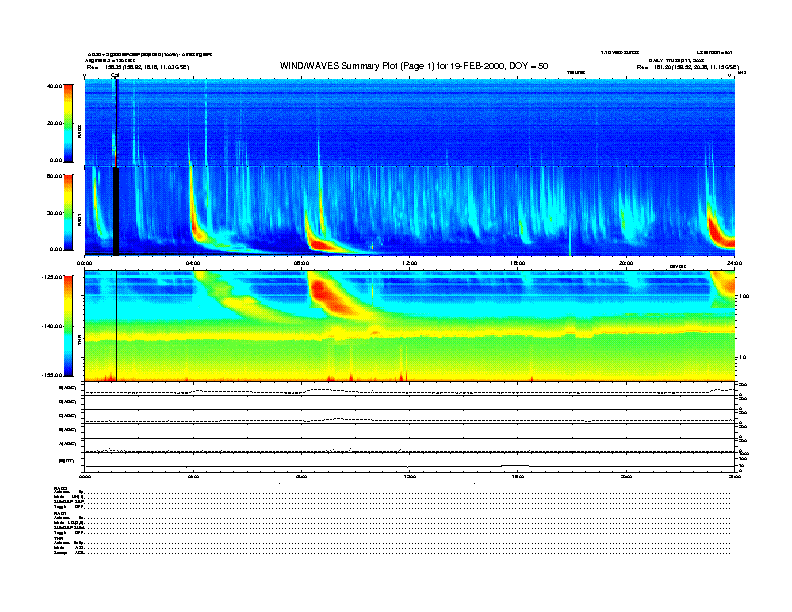Click the 100 label on TNR right axis
792x612 pixels.
coord(744,296)
